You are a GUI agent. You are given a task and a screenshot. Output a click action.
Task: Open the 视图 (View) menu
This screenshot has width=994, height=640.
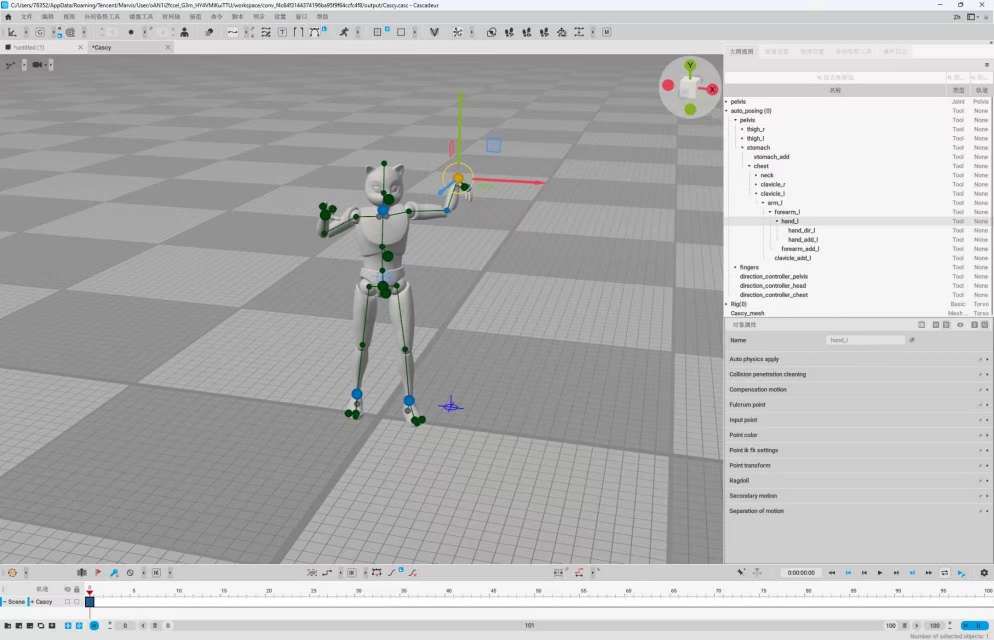pos(69,17)
